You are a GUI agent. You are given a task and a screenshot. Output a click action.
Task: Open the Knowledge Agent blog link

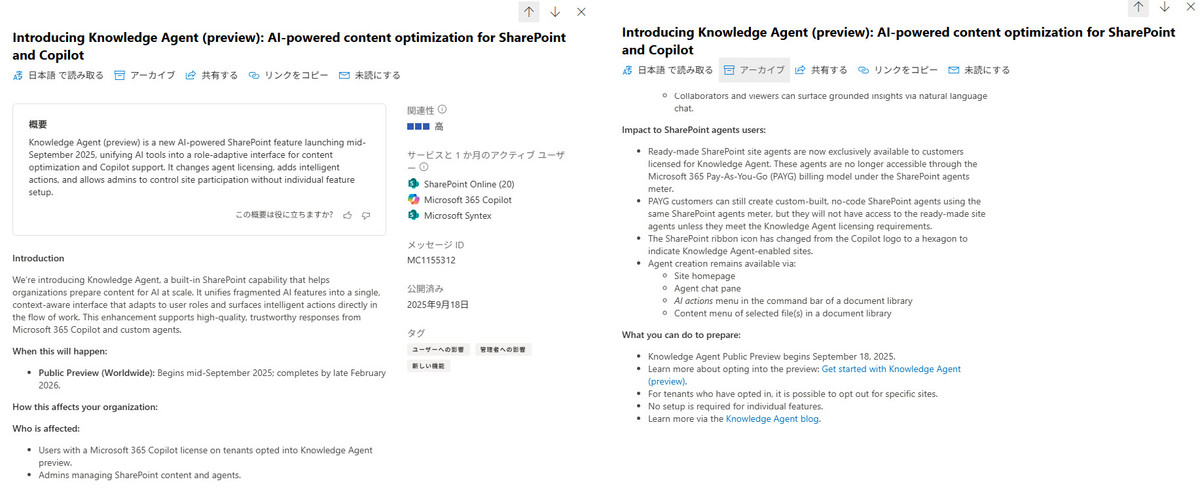coord(772,419)
